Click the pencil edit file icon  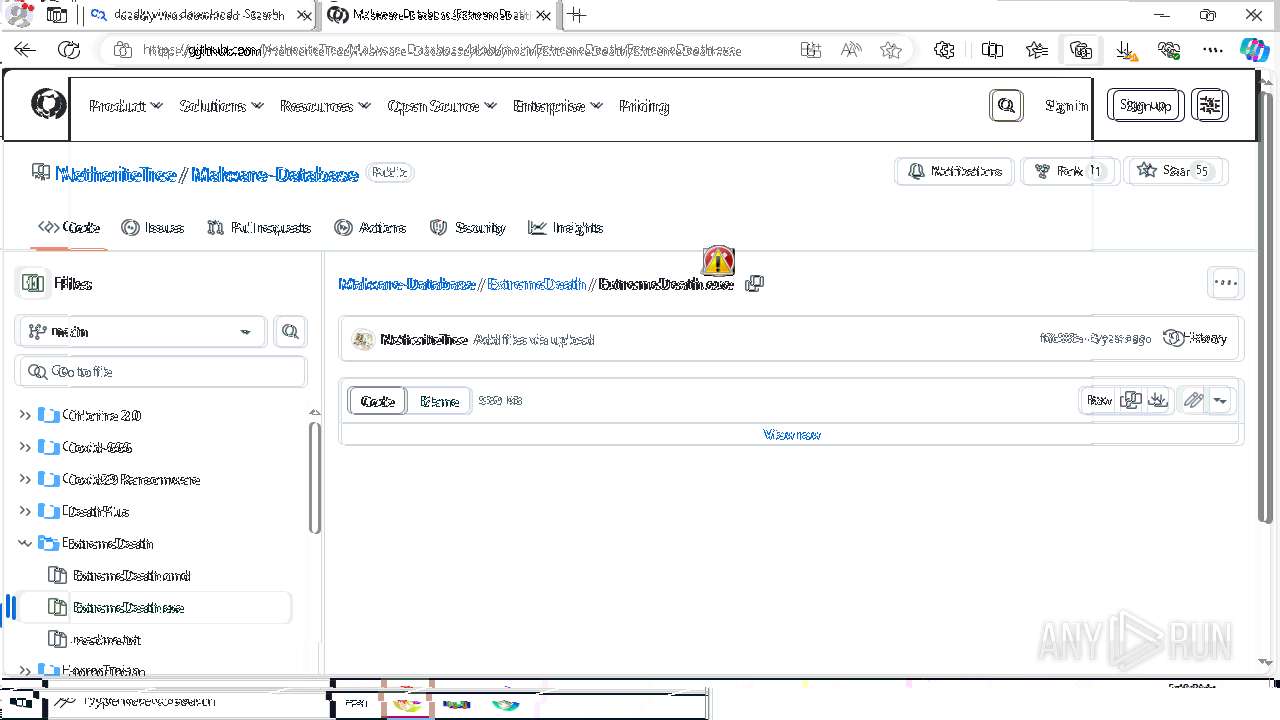1193,400
